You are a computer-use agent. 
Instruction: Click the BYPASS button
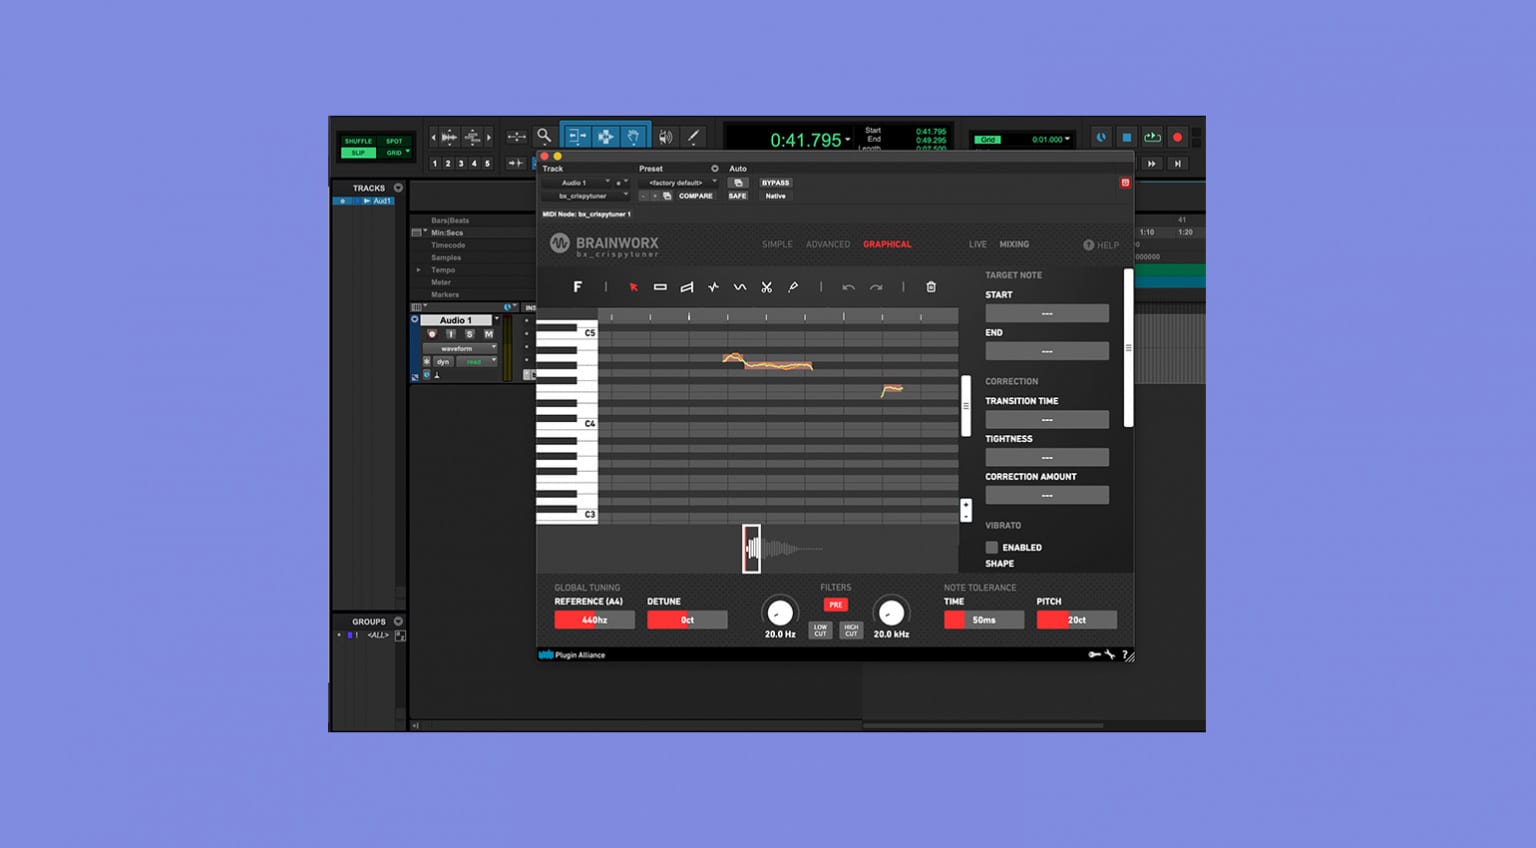click(775, 183)
